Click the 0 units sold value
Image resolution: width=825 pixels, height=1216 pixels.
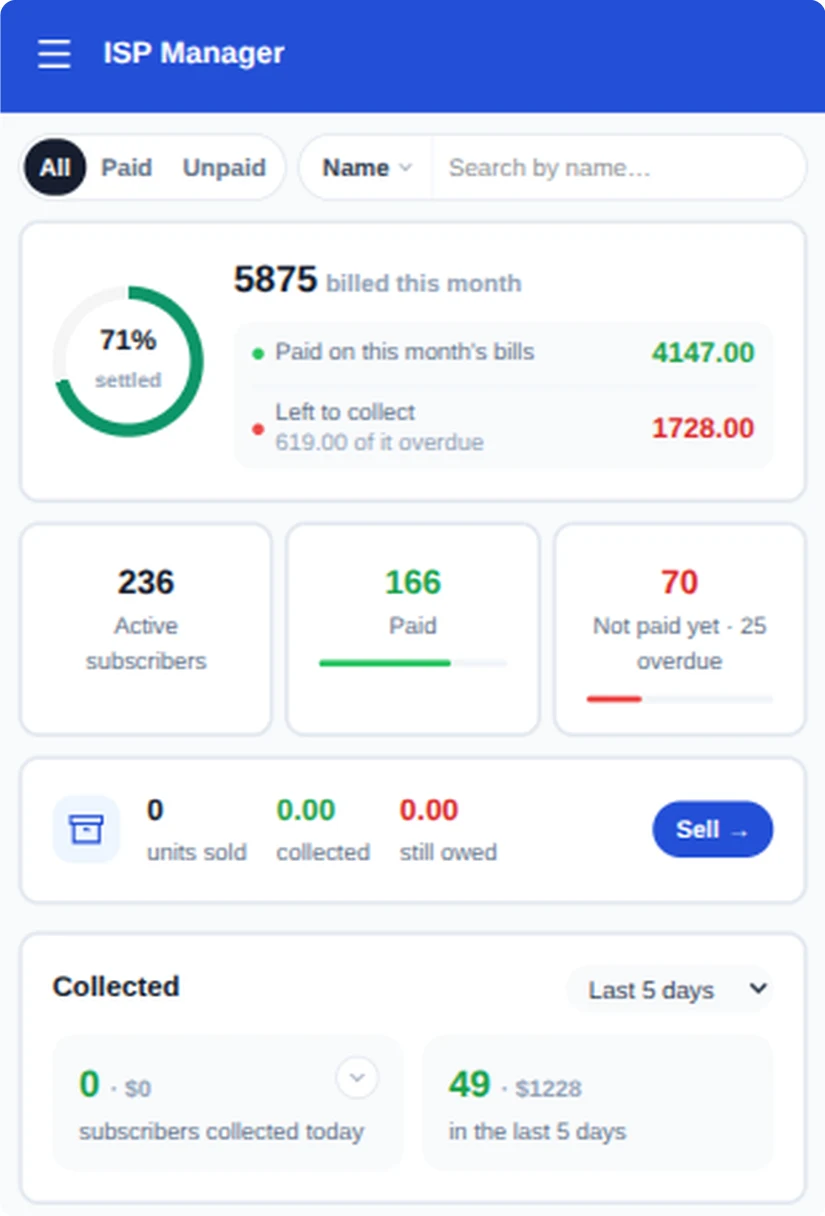pos(155,810)
